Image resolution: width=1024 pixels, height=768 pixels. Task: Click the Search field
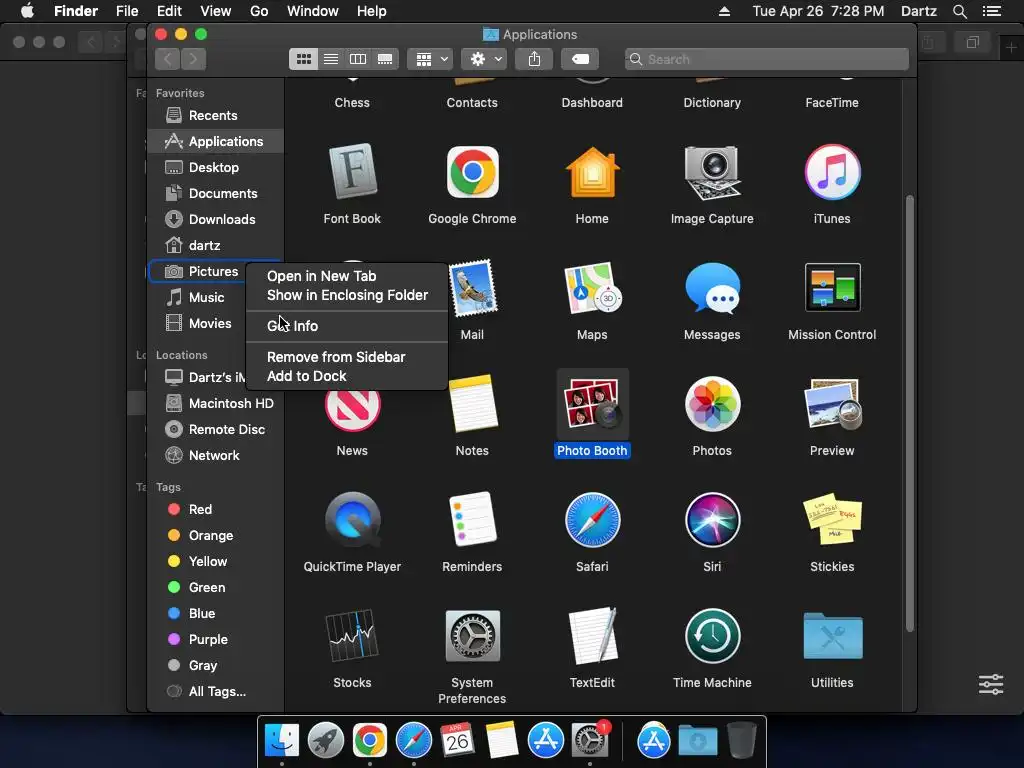coord(767,59)
